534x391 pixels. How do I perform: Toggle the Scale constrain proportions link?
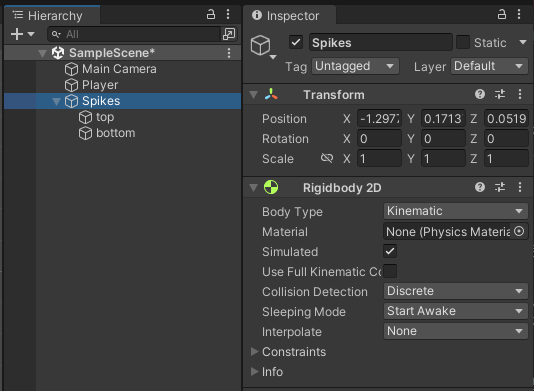pyautogui.click(x=327, y=158)
